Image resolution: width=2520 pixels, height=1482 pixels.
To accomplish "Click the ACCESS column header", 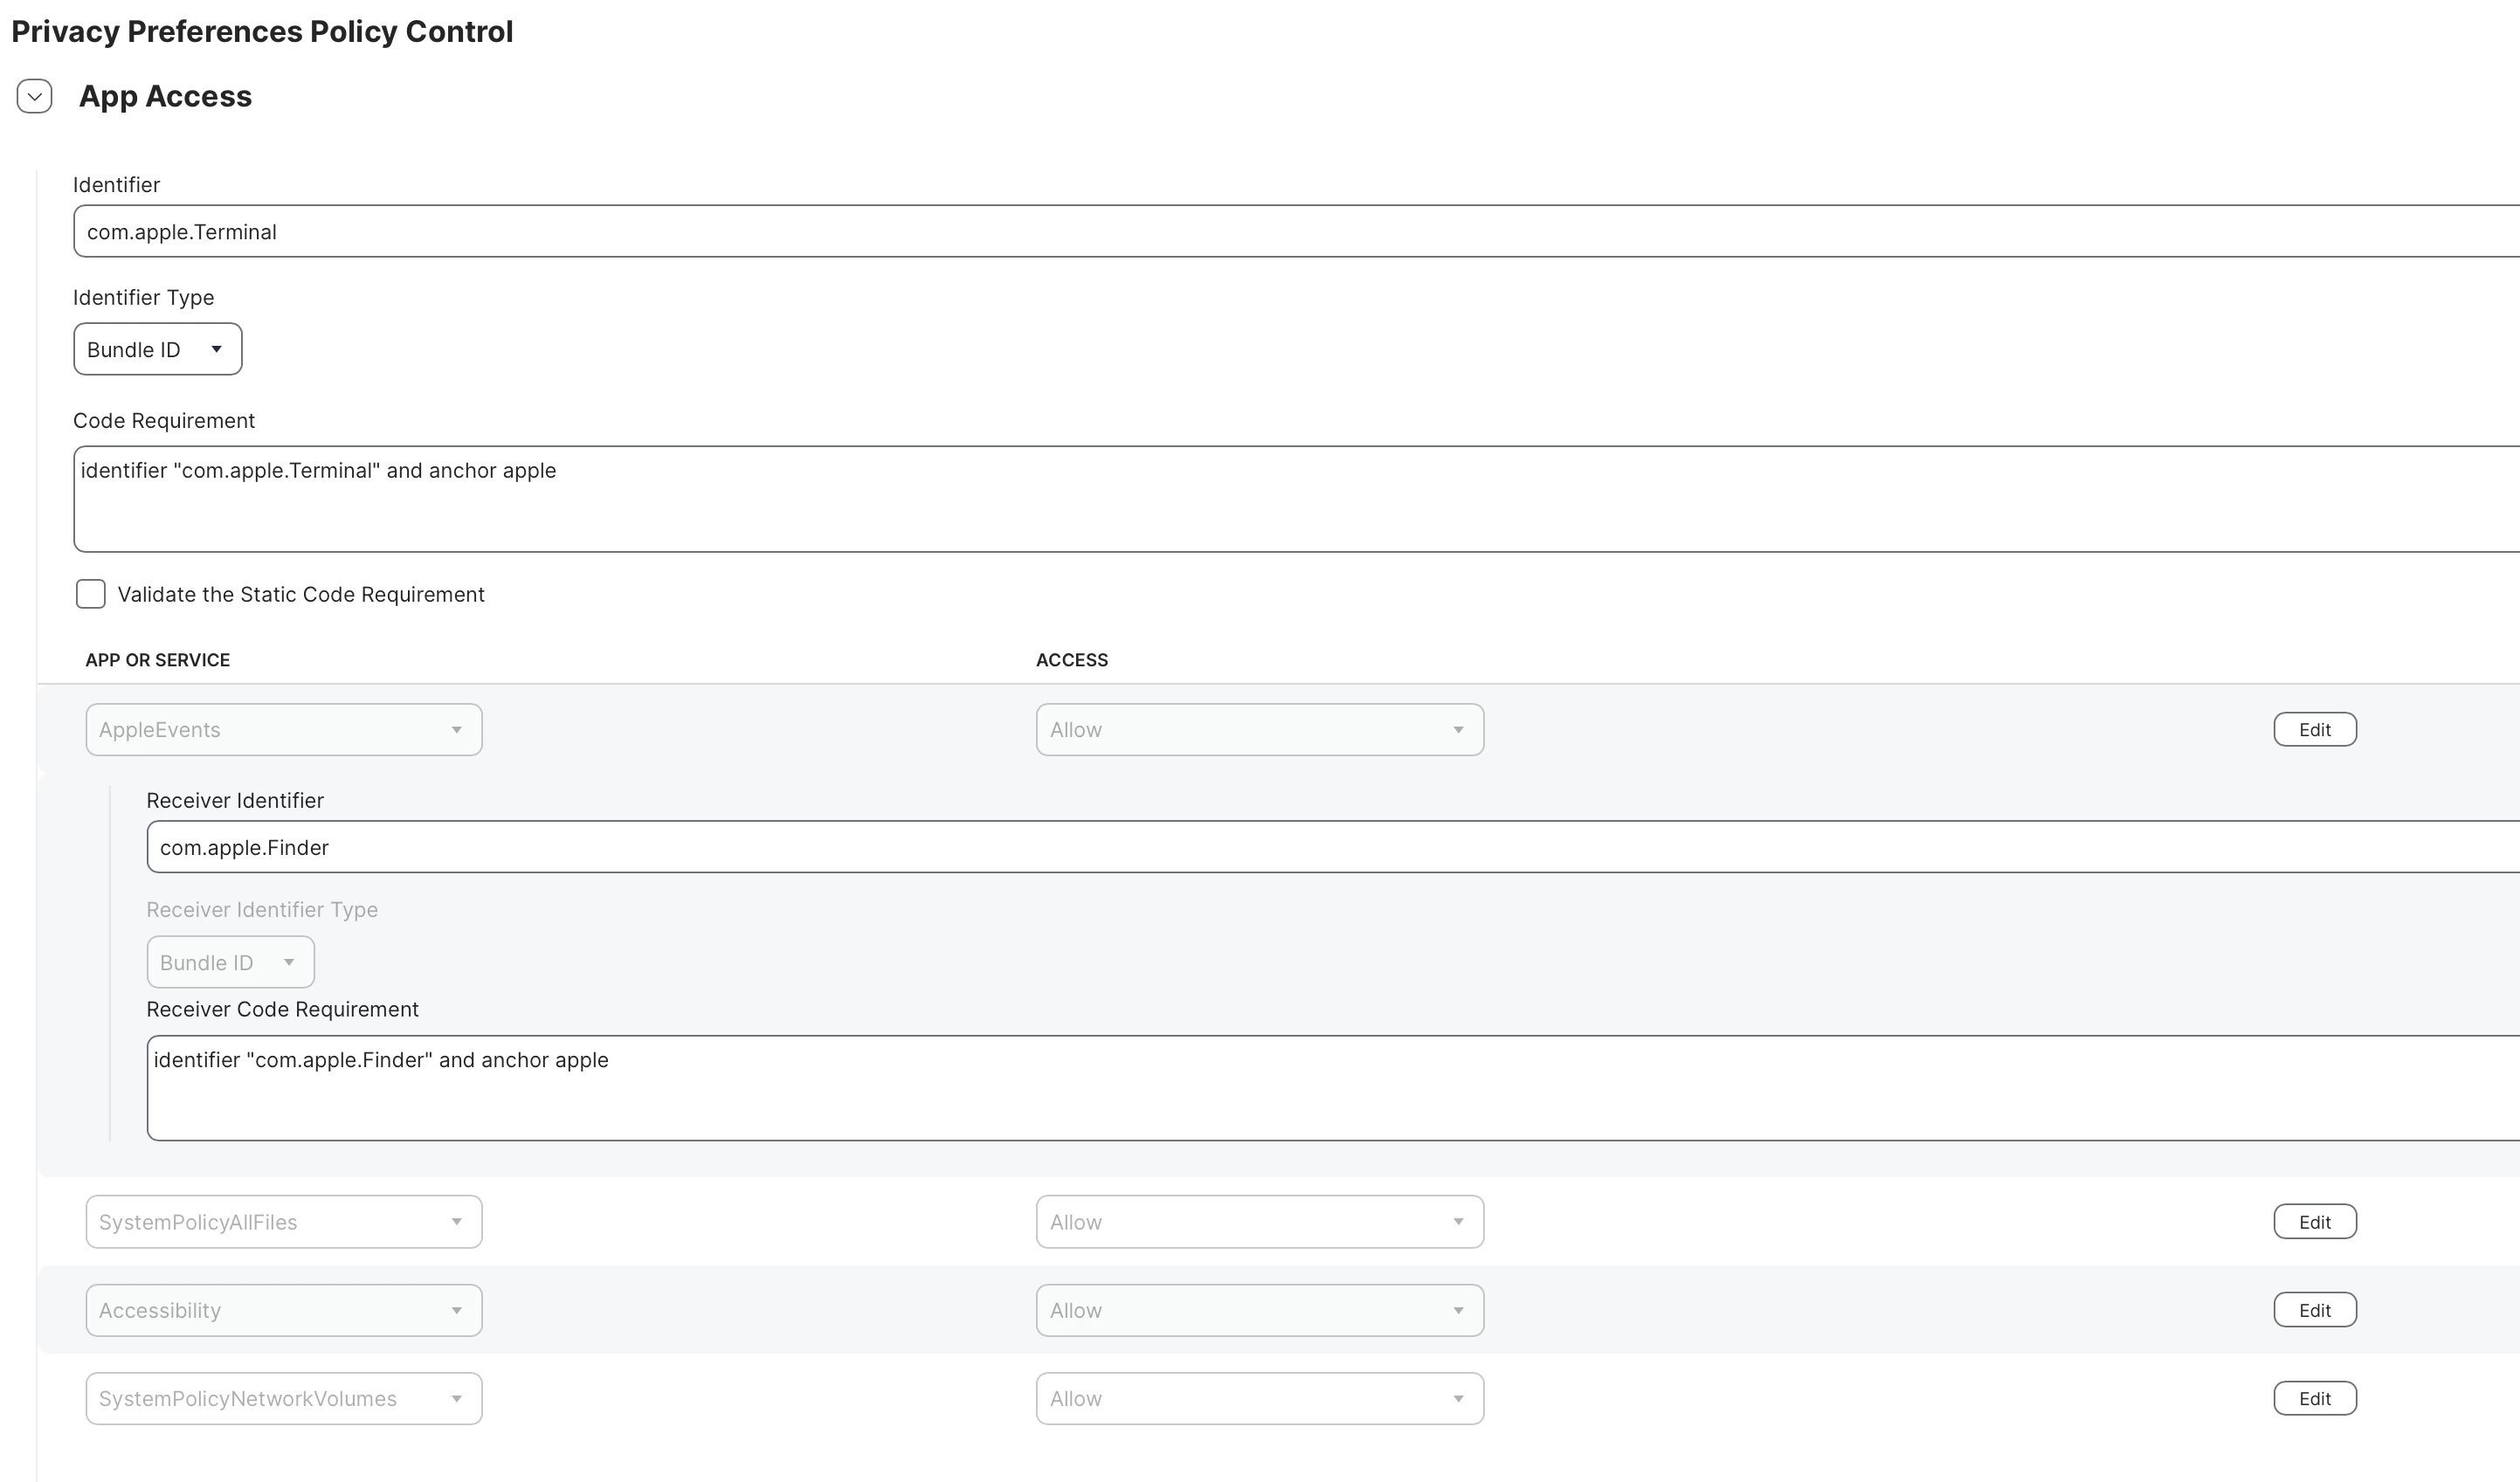I will (1072, 660).
